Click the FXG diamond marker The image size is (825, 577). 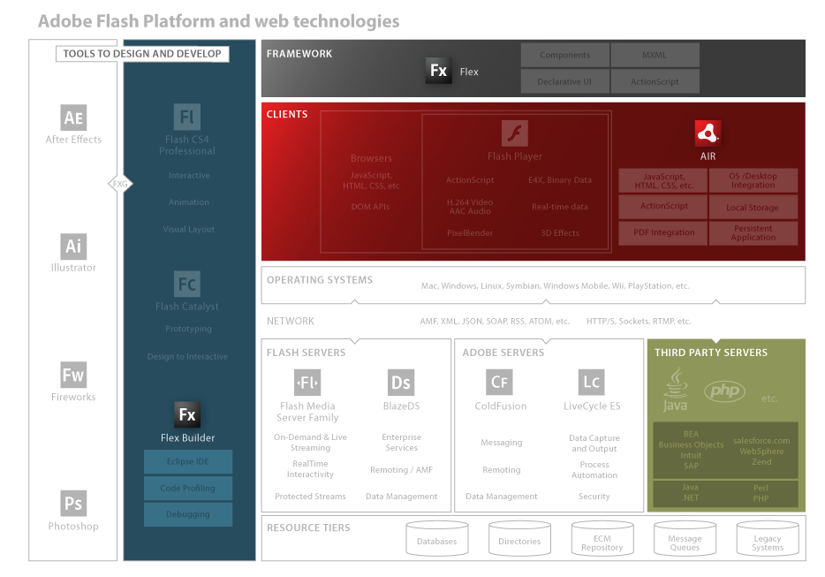point(120,184)
